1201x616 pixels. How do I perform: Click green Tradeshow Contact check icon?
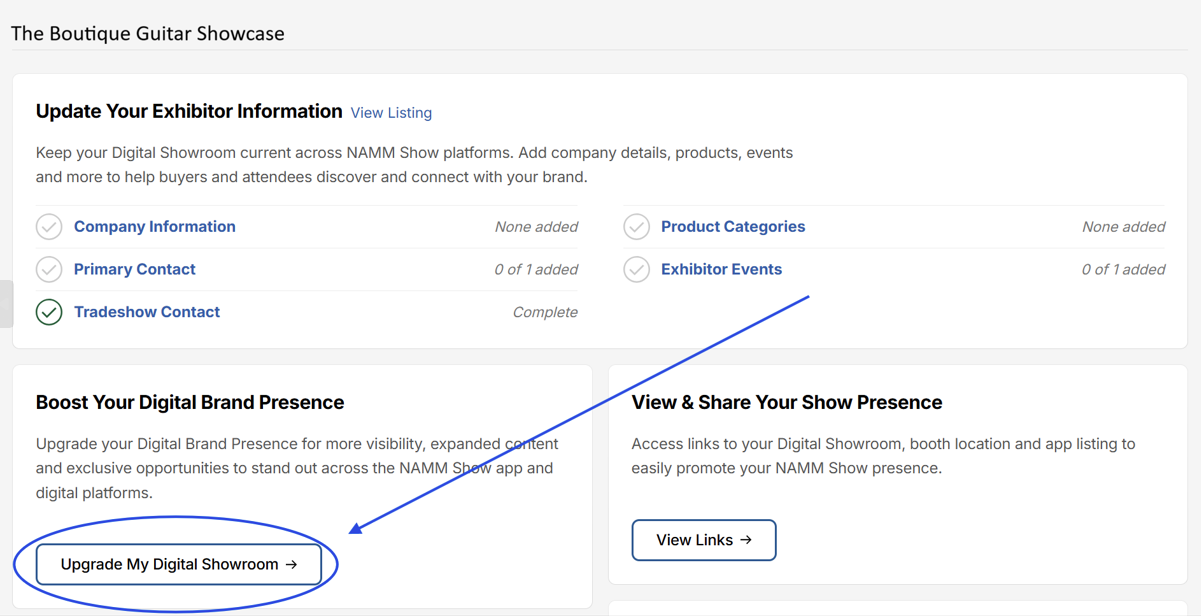[x=49, y=312]
